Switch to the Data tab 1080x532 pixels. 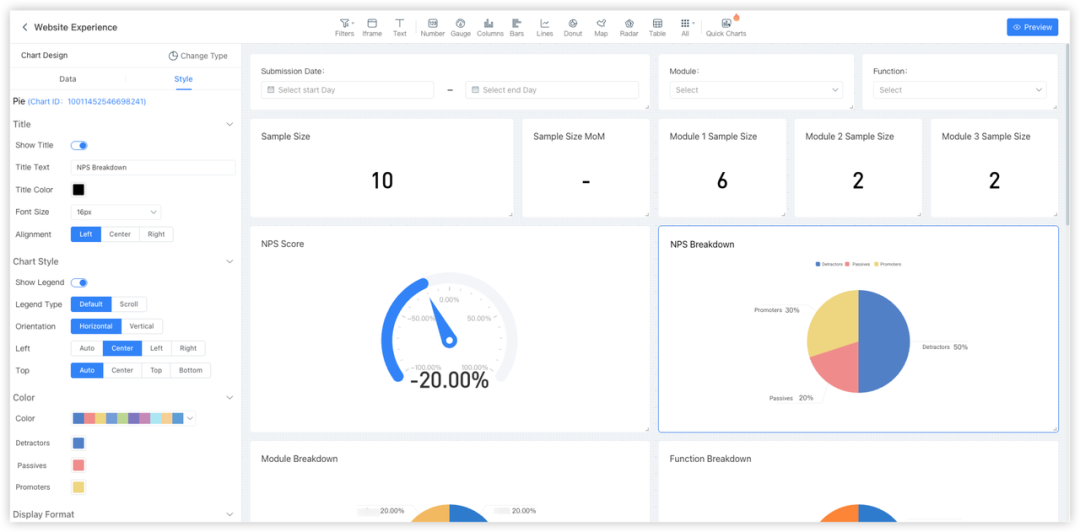pos(68,79)
